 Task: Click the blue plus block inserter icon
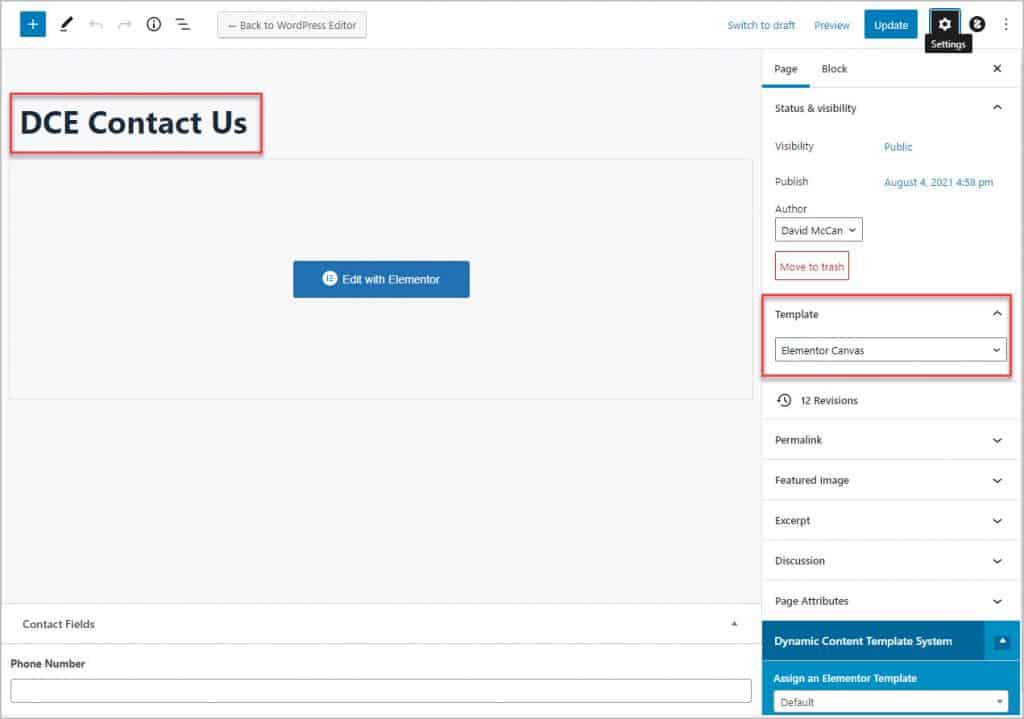coord(33,25)
